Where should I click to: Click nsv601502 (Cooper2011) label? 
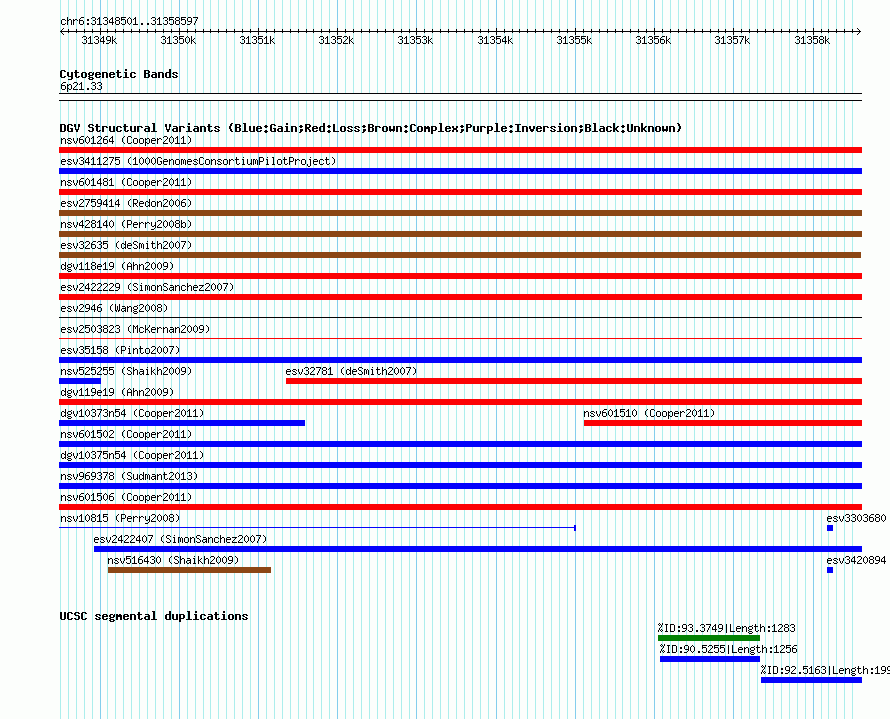126,434
